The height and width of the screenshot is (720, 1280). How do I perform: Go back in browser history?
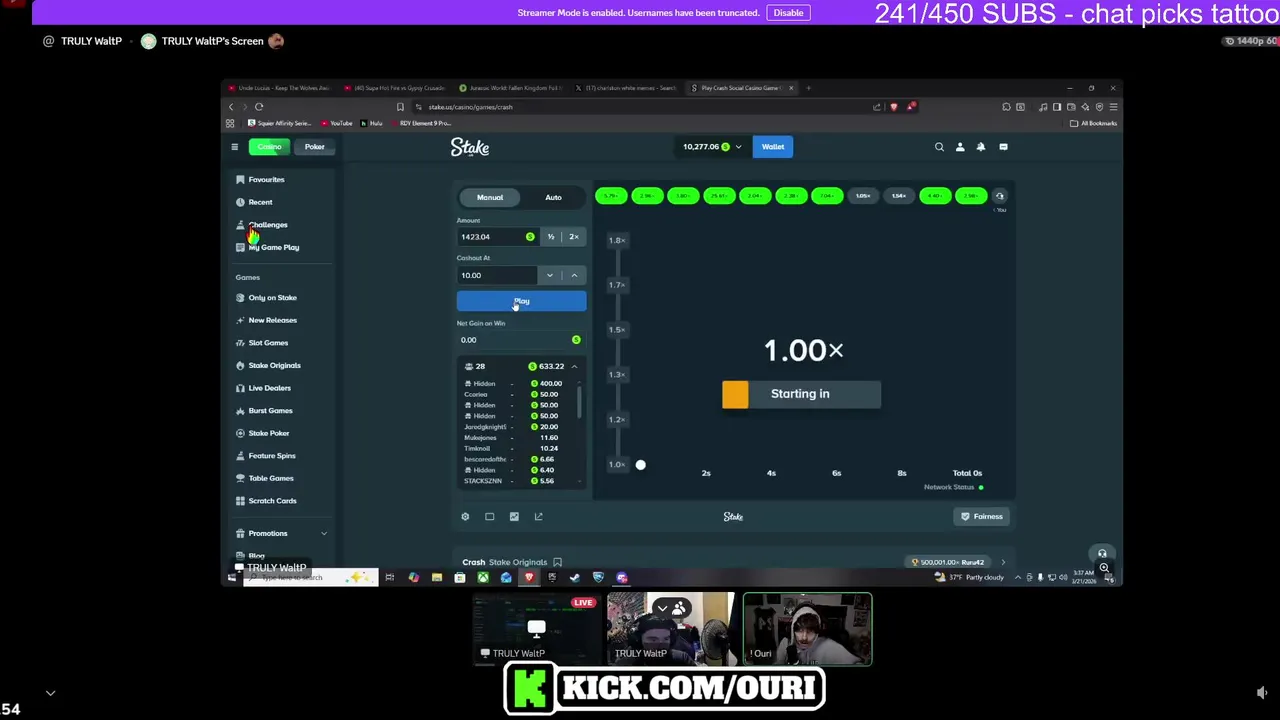pyautogui.click(x=231, y=107)
